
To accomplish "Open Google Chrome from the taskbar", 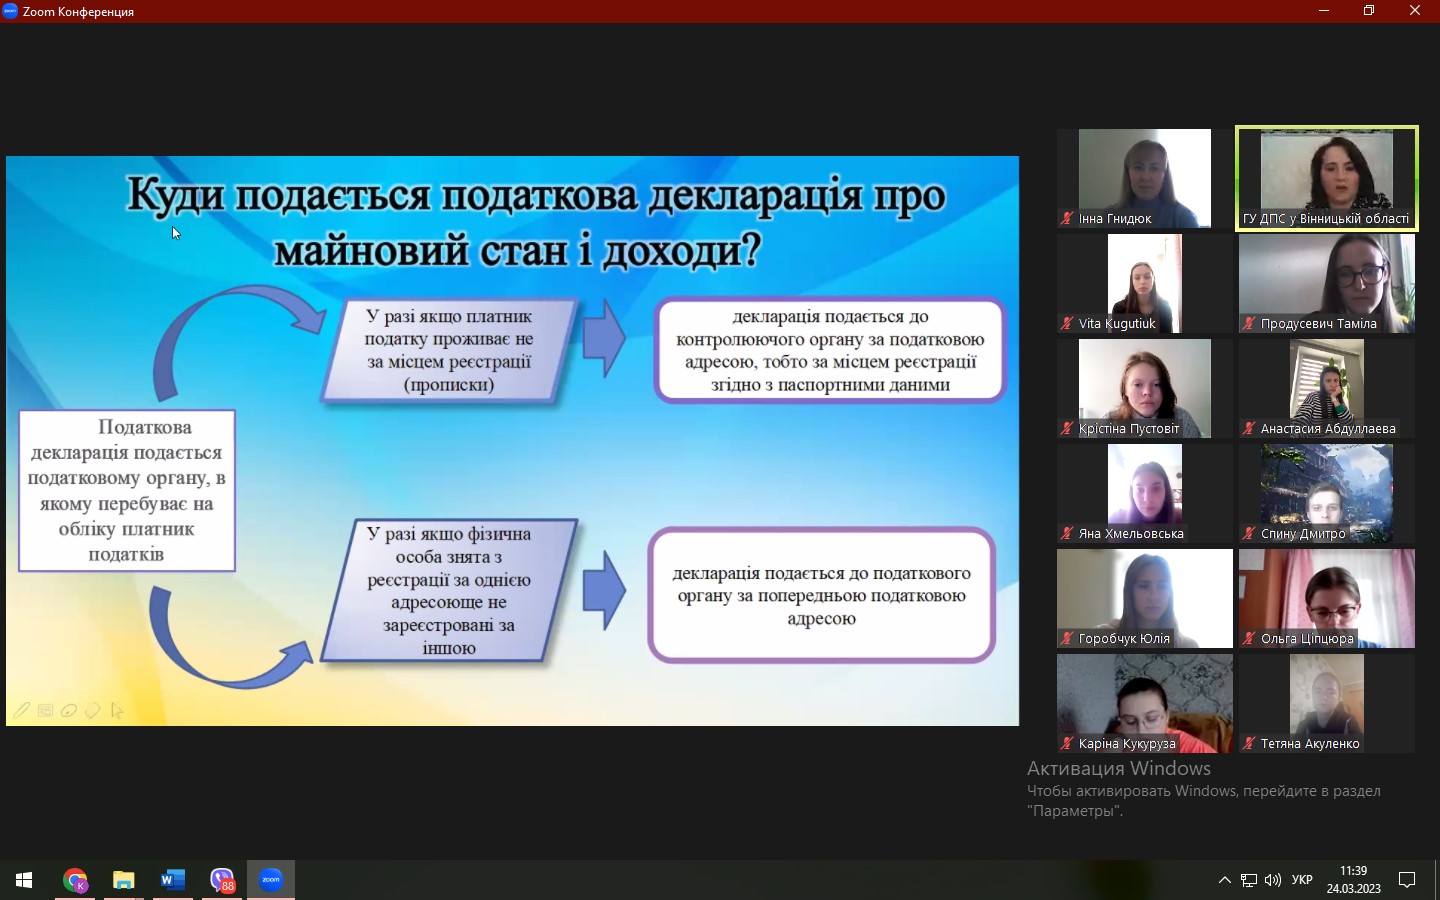I will (x=75, y=880).
